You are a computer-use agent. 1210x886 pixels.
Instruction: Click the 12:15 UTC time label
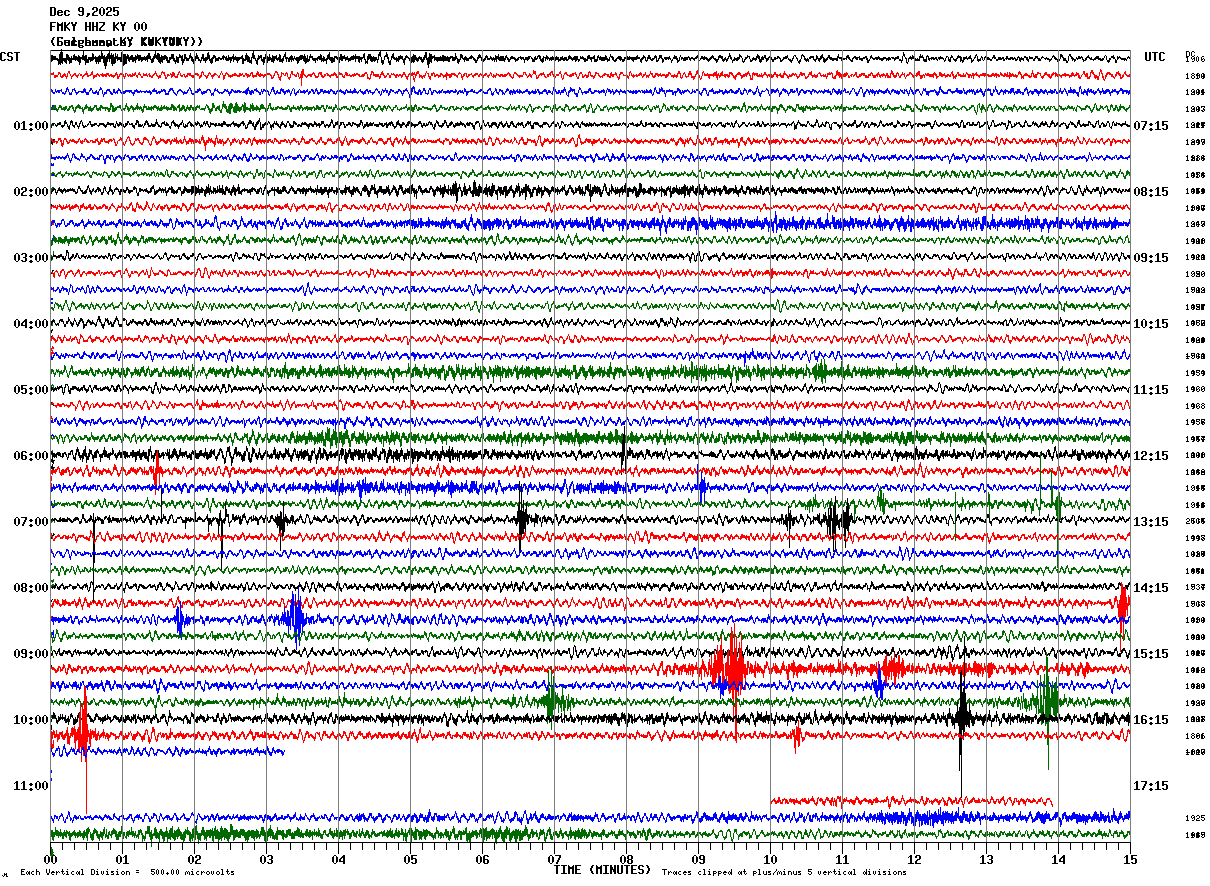pyautogui.click(x=1151, y=456)
